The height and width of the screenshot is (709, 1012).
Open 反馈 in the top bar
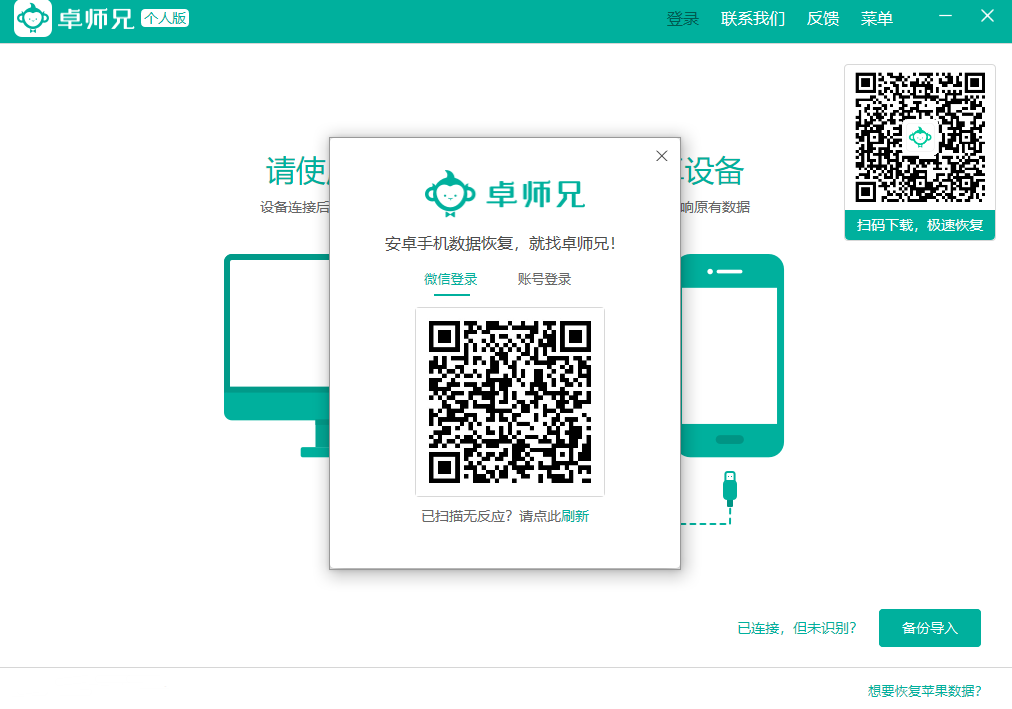tap(823, 19)
